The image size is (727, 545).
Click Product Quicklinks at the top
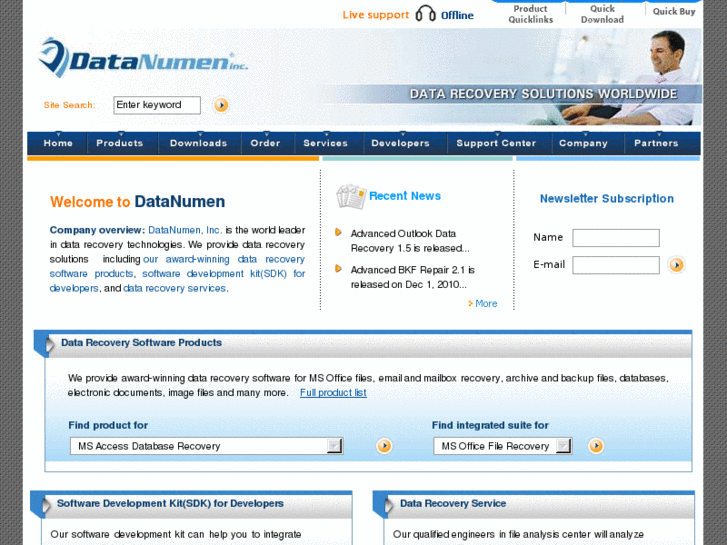[530, 14]
